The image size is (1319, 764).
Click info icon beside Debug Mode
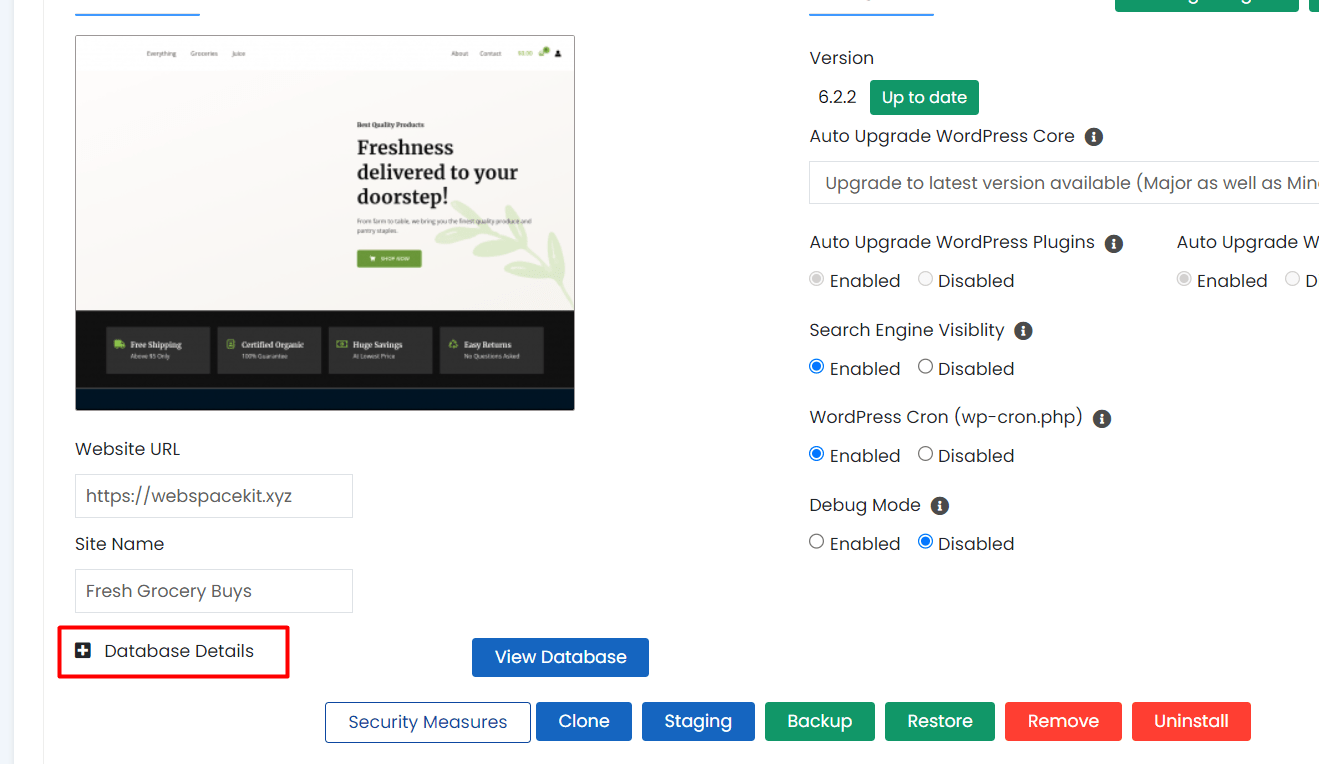[940, 506]
